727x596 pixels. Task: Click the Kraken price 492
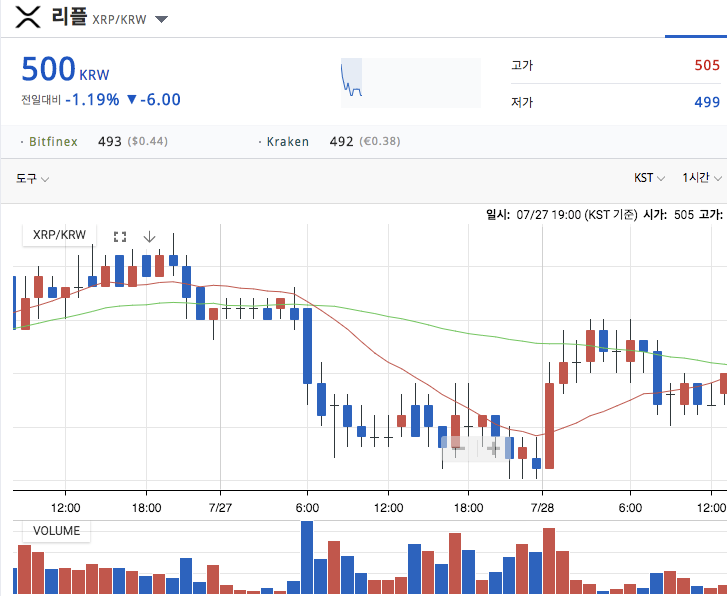click(x=341, y=141)
